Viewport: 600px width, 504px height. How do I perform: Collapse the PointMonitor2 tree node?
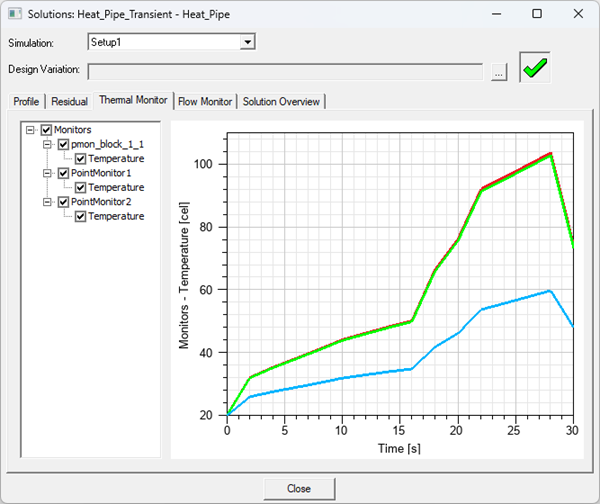[47, 202]
